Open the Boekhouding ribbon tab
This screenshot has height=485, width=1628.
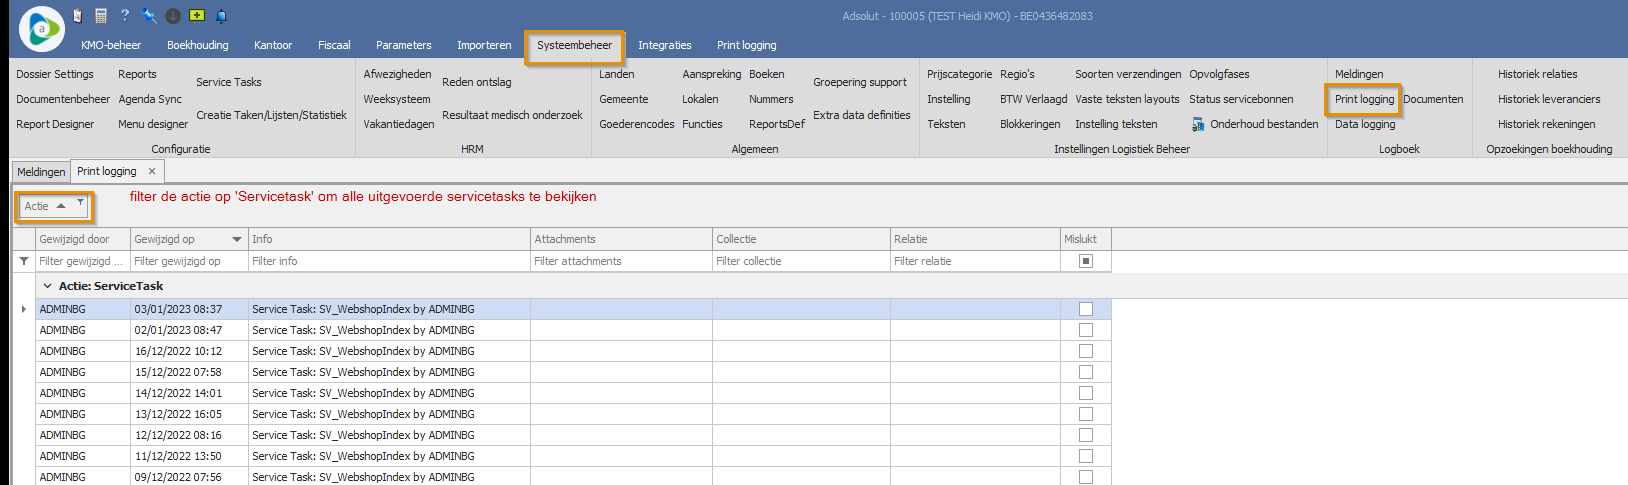coord(197,45)
